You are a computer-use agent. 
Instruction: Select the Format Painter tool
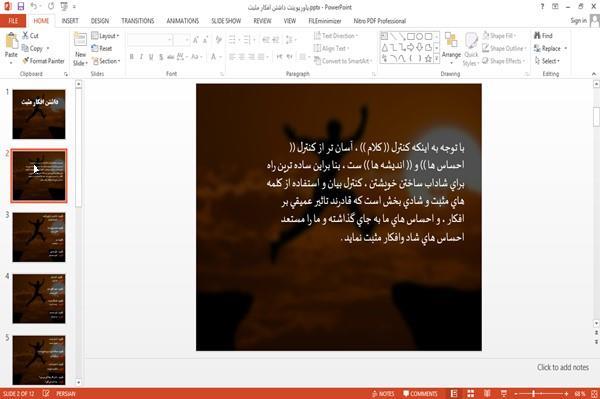(x=43, y=61)
